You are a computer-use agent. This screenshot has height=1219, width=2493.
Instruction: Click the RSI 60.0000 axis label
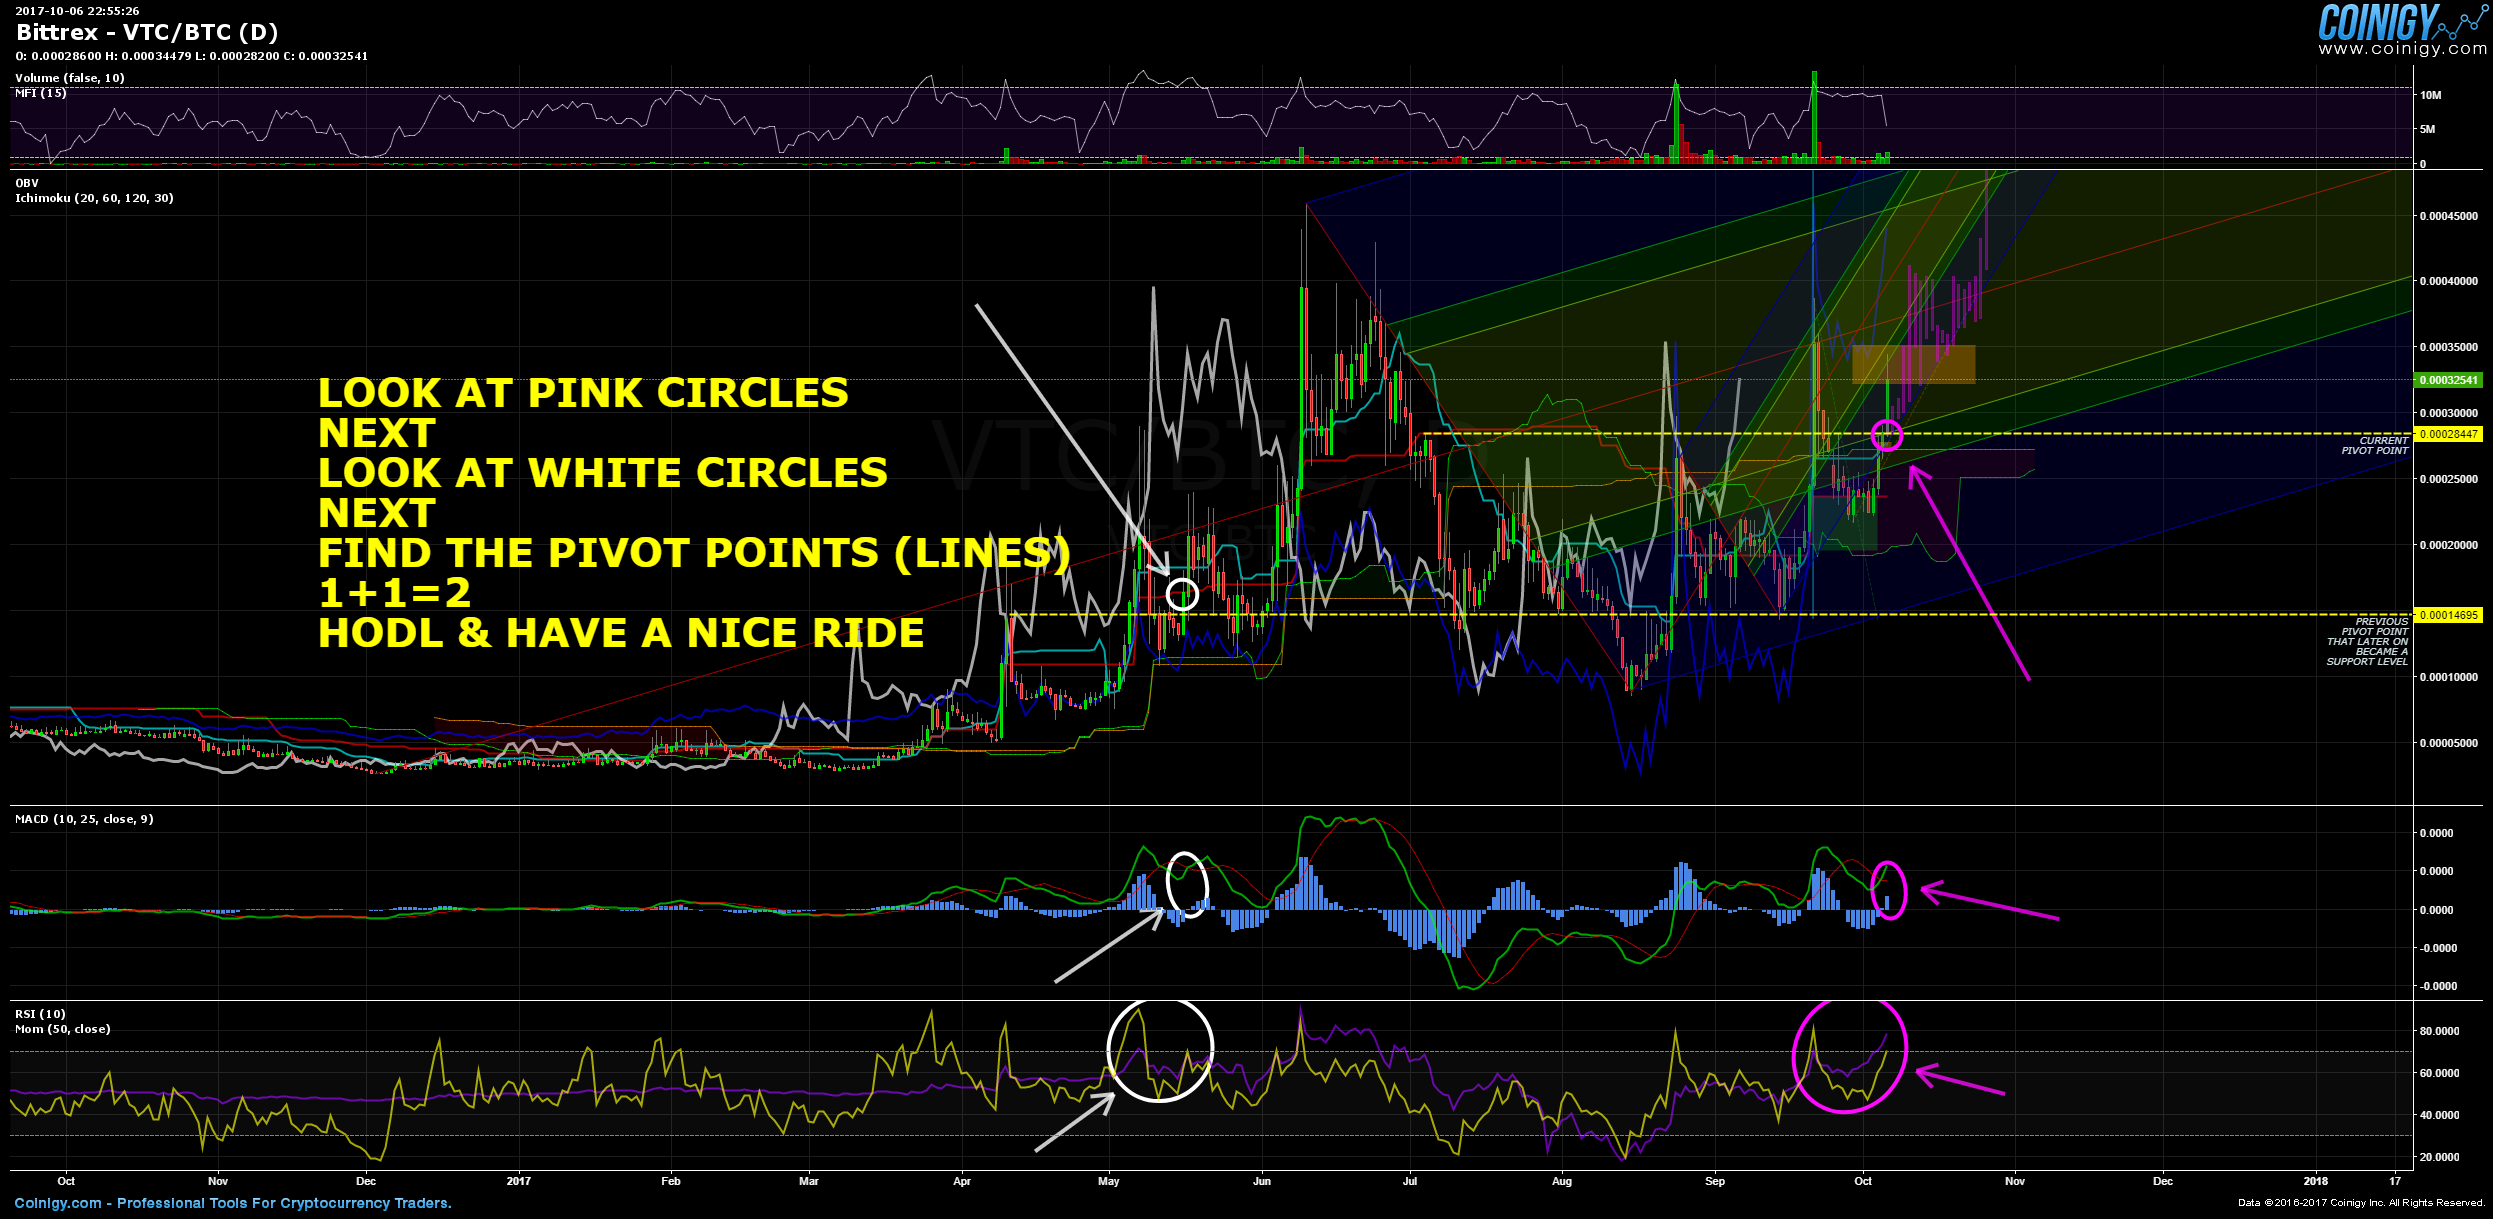[2439, 1073]
